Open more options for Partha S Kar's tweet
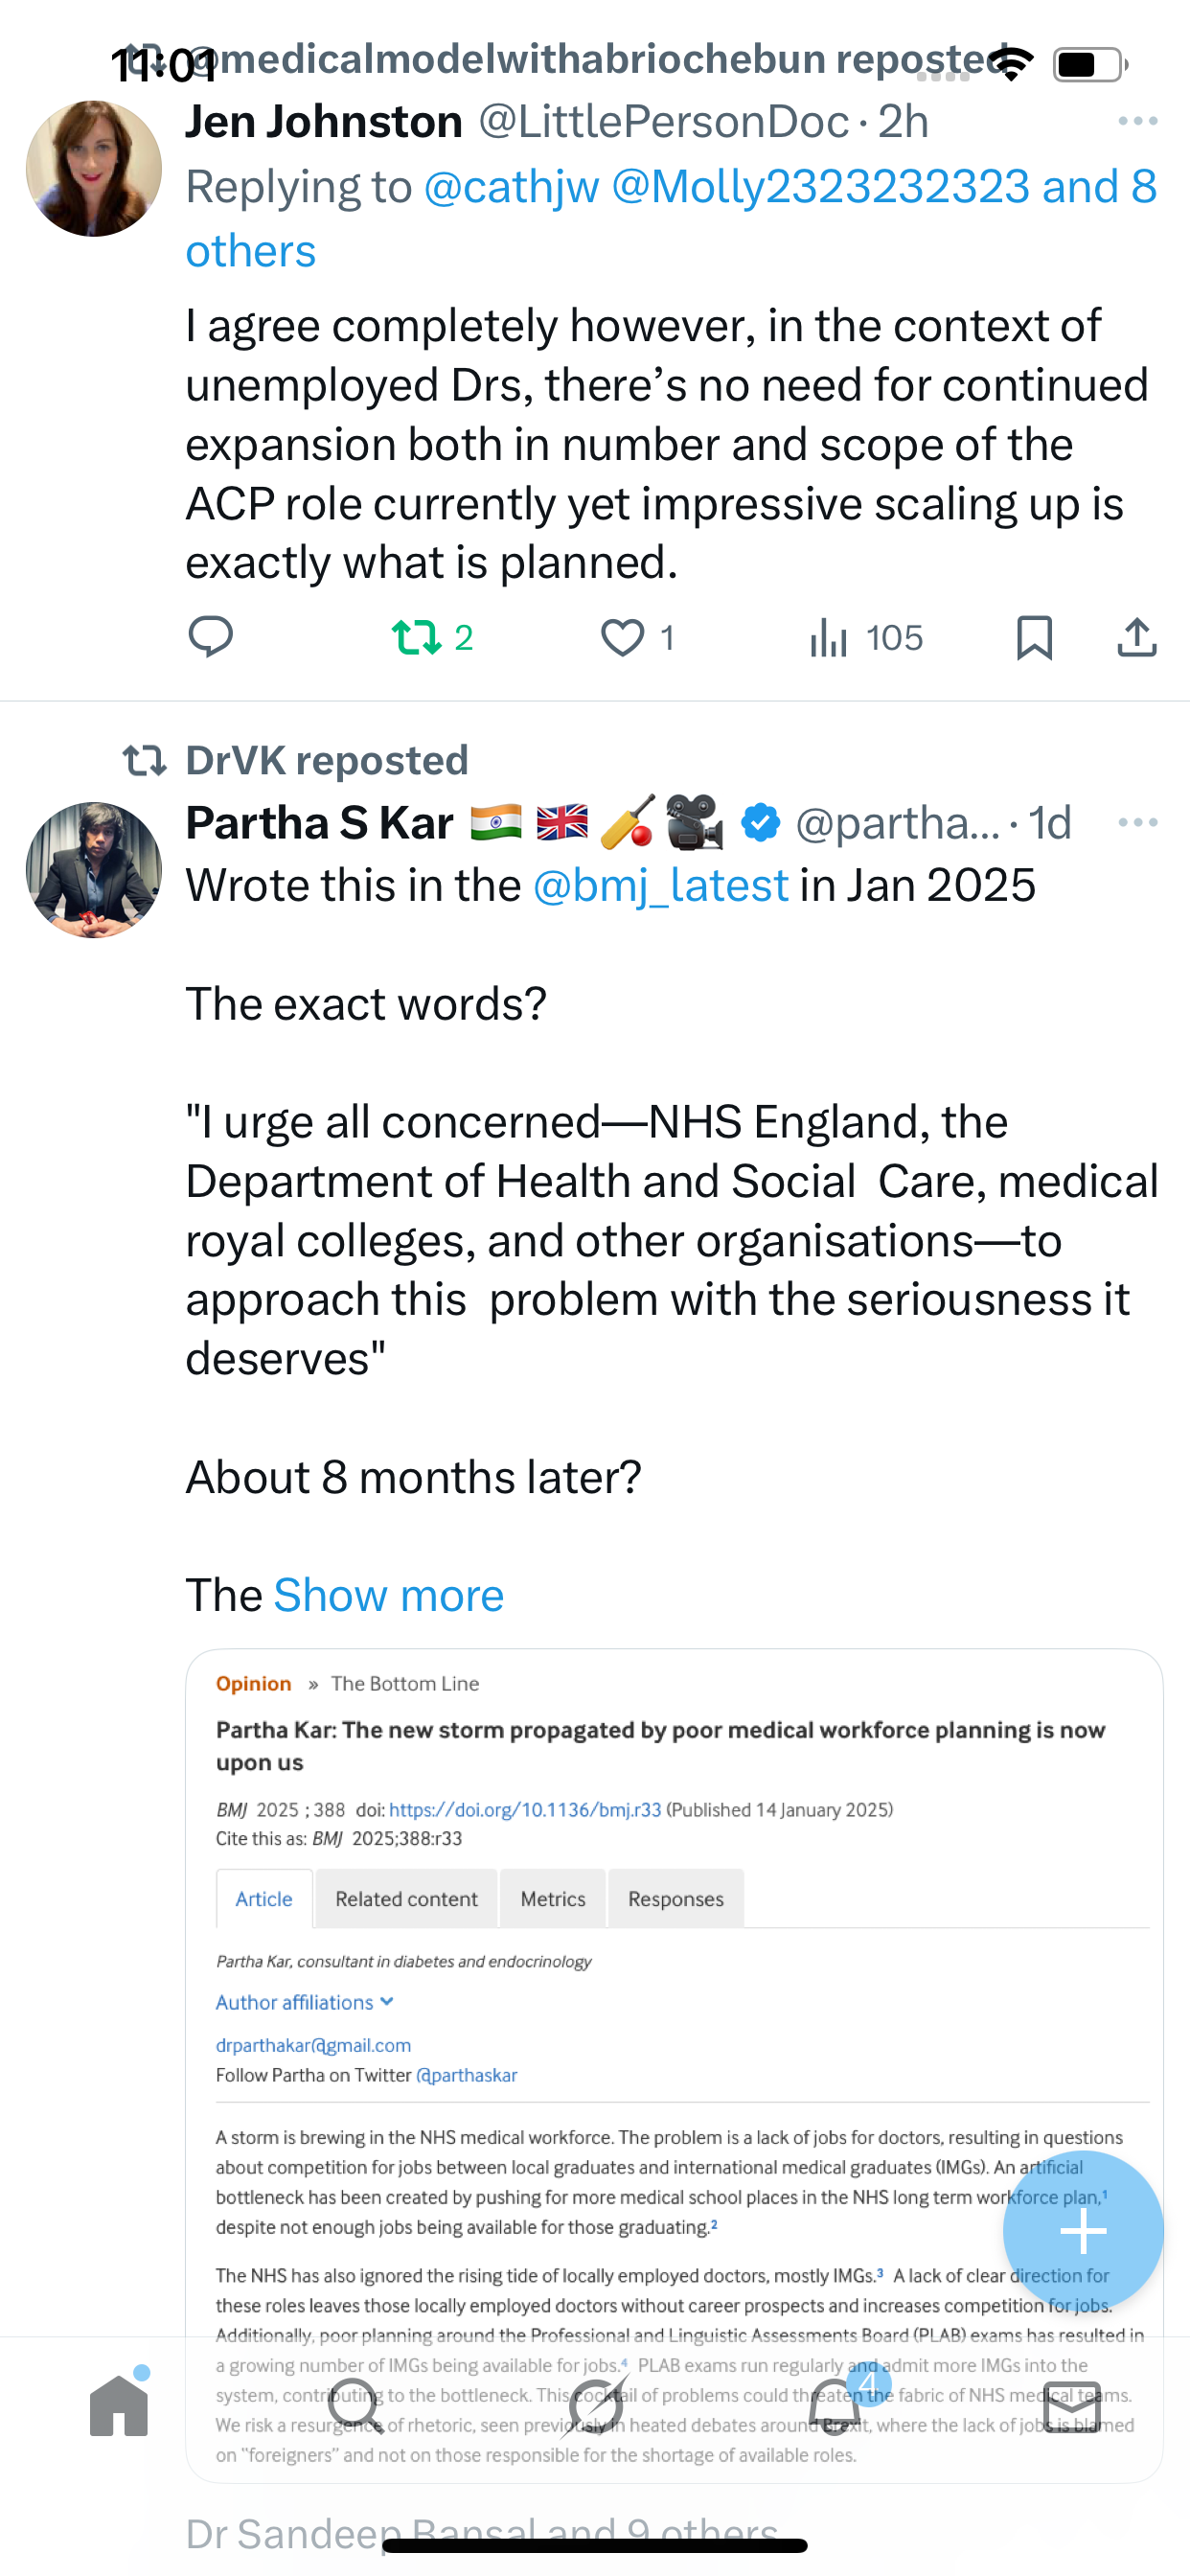 [x=1137, y=823]
